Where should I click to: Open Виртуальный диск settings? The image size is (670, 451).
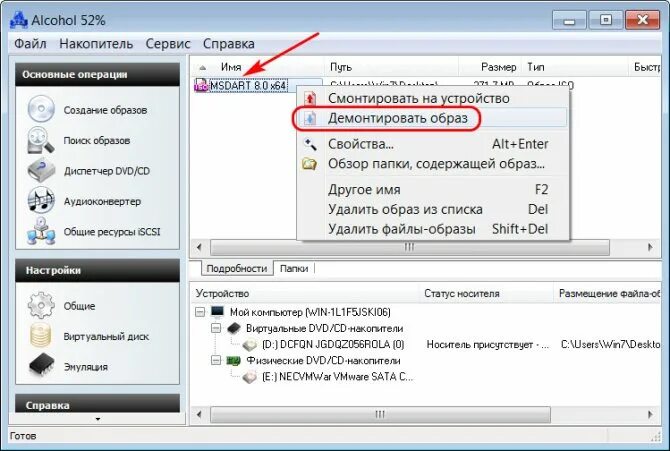[106, 336]
